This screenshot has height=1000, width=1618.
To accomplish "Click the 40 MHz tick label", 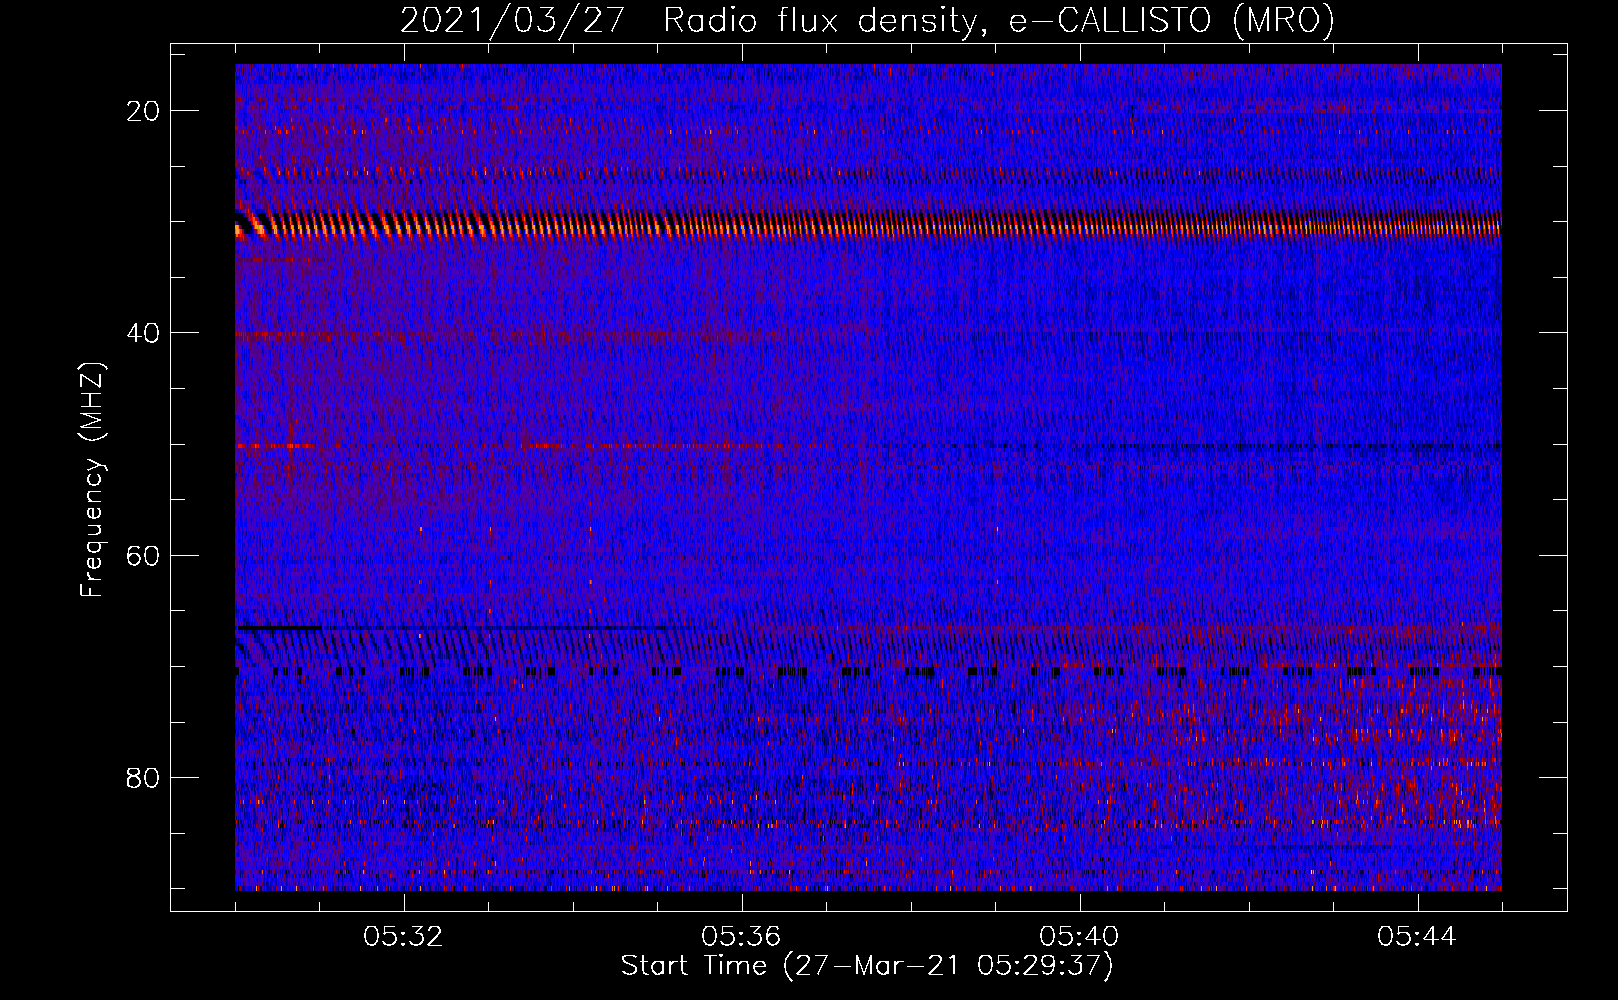I will (x=143, y=333).
